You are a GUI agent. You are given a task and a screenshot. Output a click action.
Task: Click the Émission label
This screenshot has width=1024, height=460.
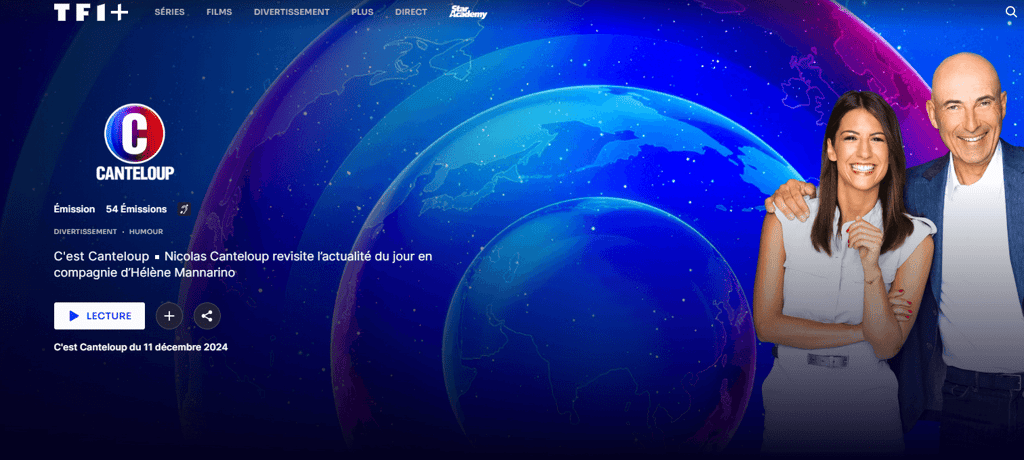(x=74, y=209)
